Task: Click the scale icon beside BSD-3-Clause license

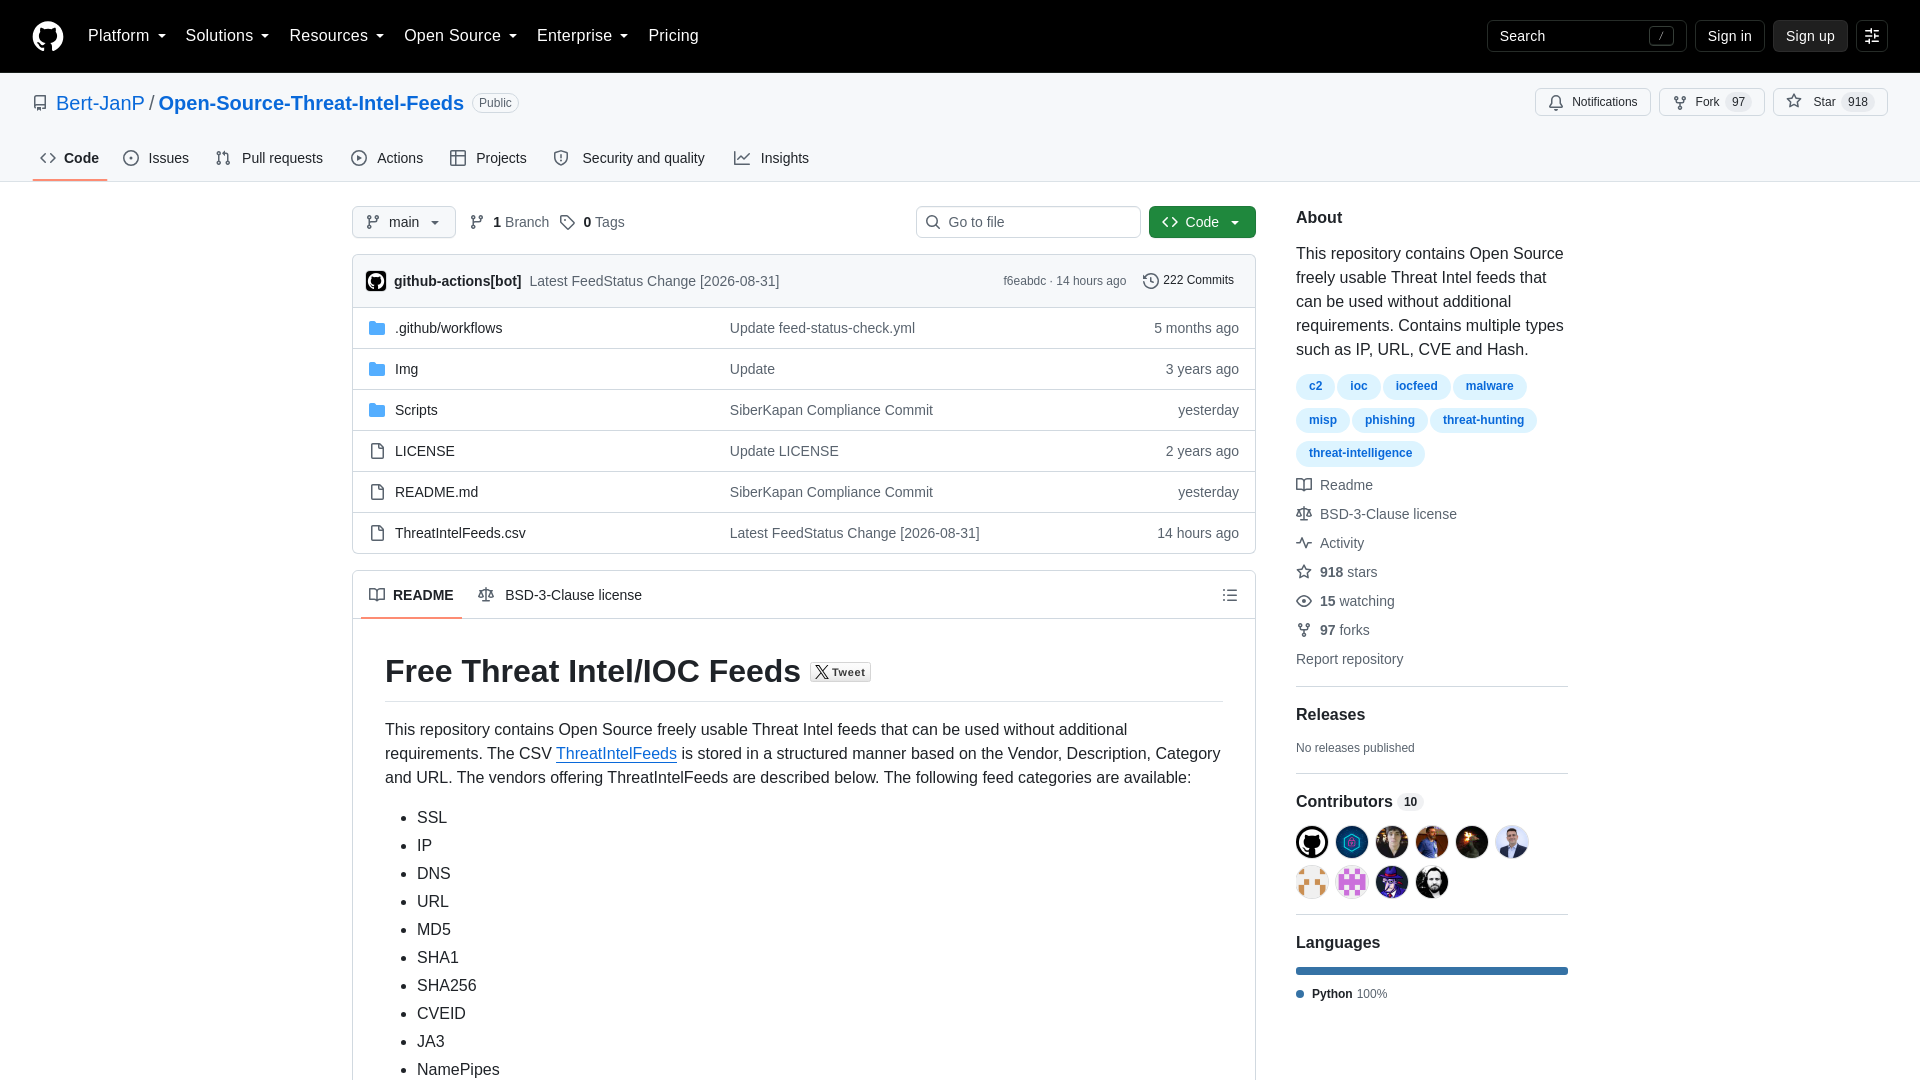Action: point(1304,514)
